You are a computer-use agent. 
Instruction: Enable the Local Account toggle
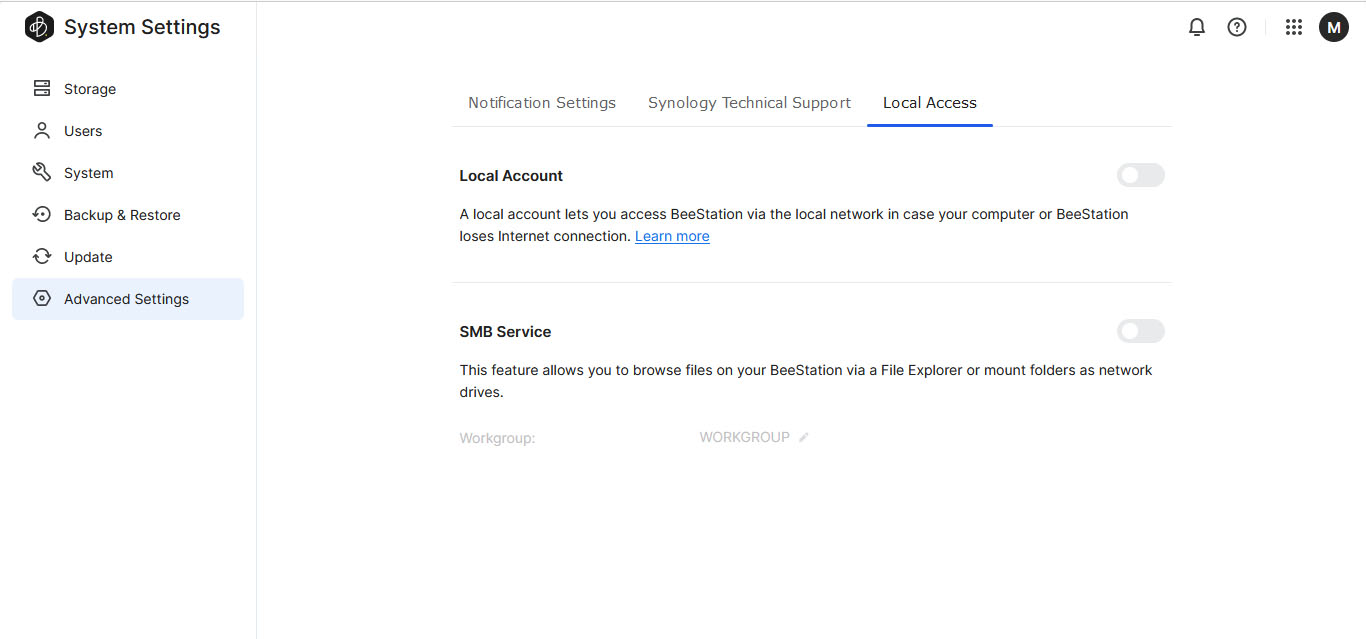[1140, 175]
